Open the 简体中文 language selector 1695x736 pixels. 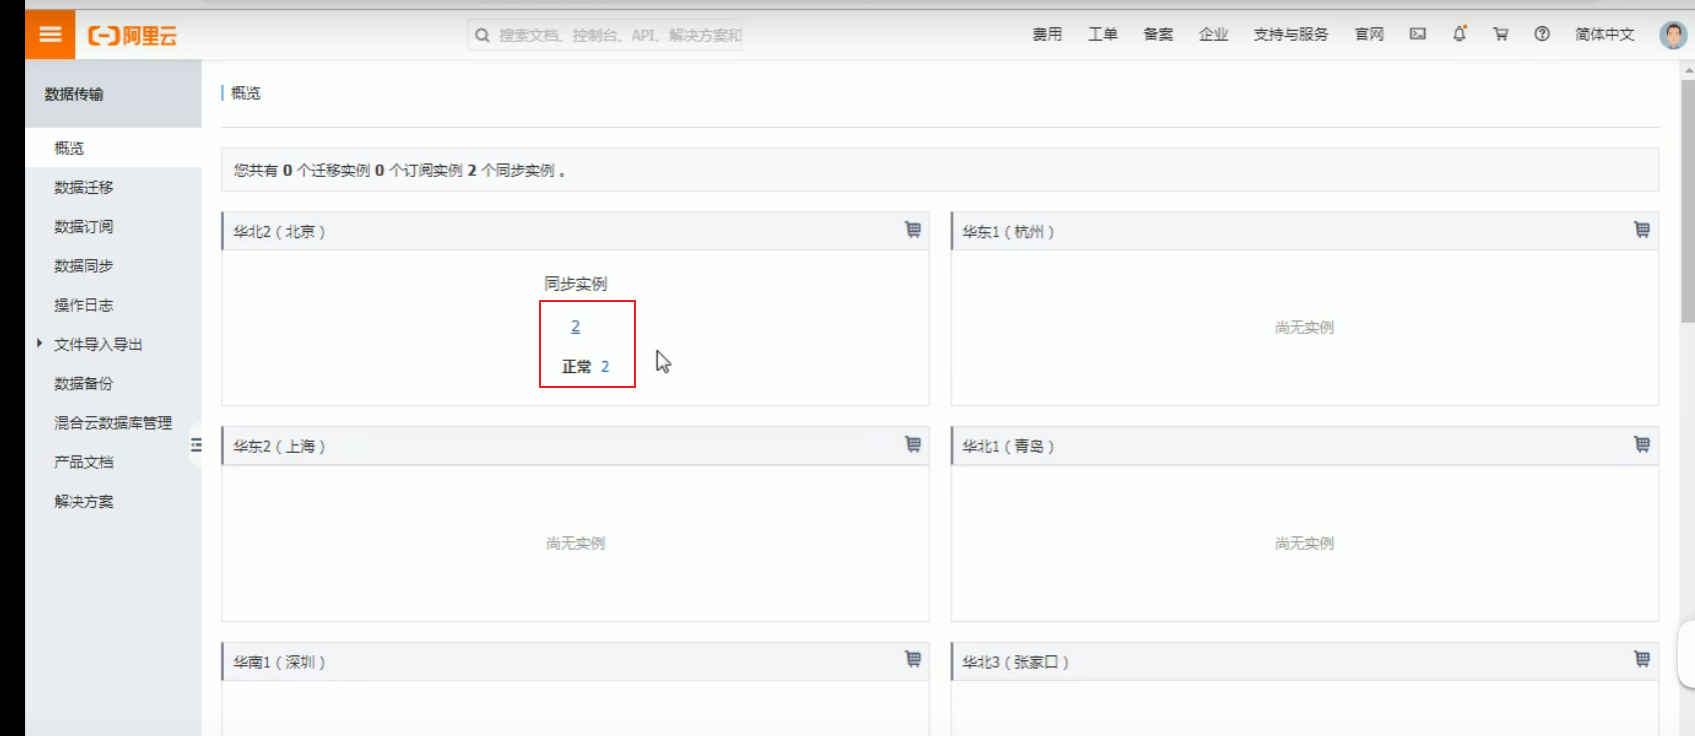click(1604, 34)
